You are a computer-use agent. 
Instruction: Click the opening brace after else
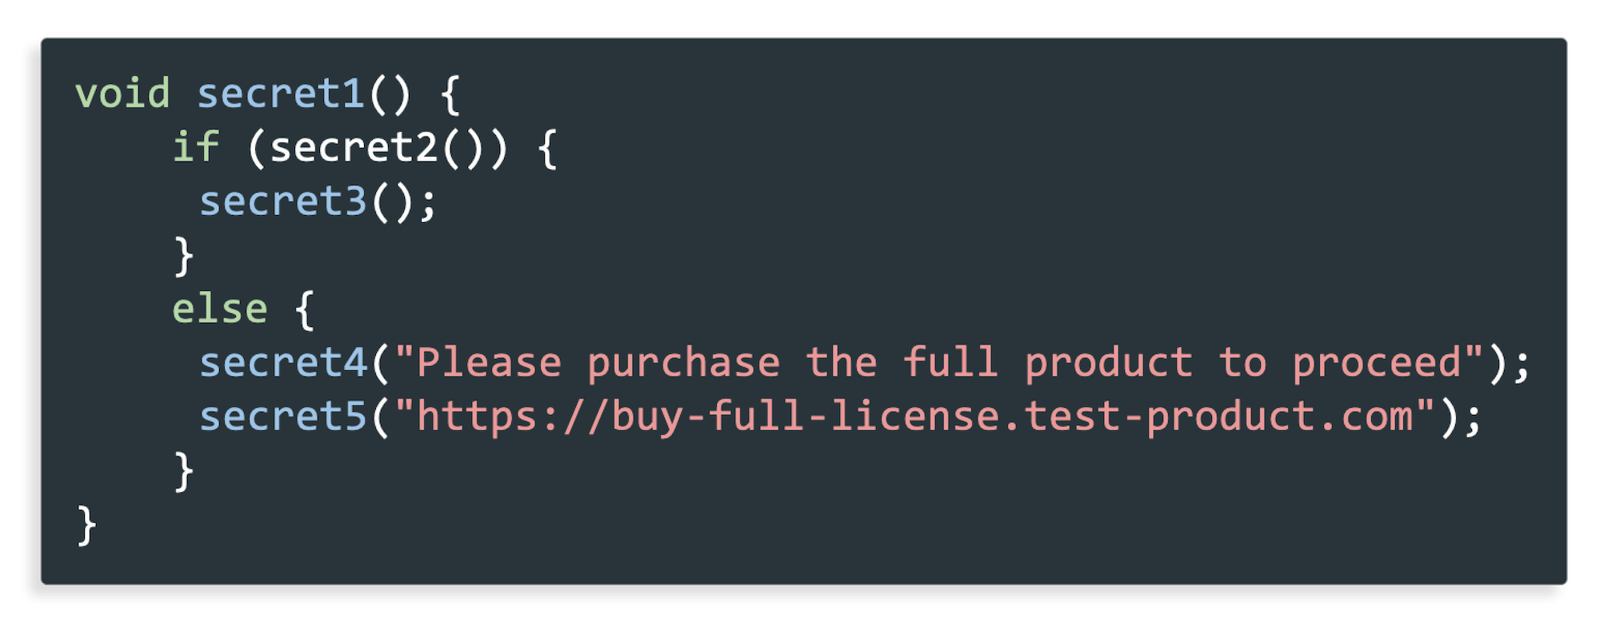point(305,310)
